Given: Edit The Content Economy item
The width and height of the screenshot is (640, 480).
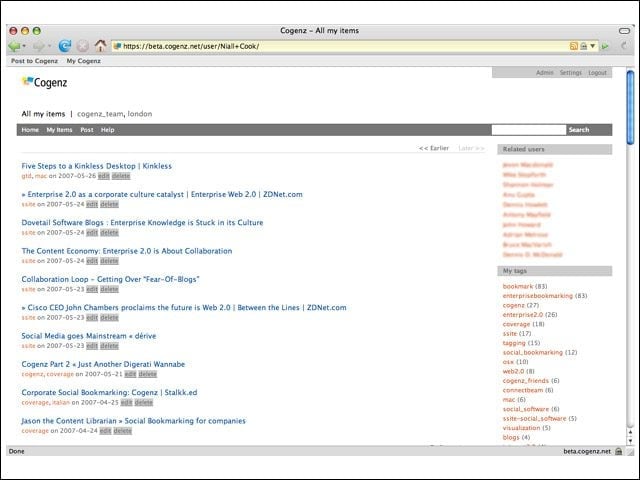Looking at the screenshot, I should click(x=92, y=261).
